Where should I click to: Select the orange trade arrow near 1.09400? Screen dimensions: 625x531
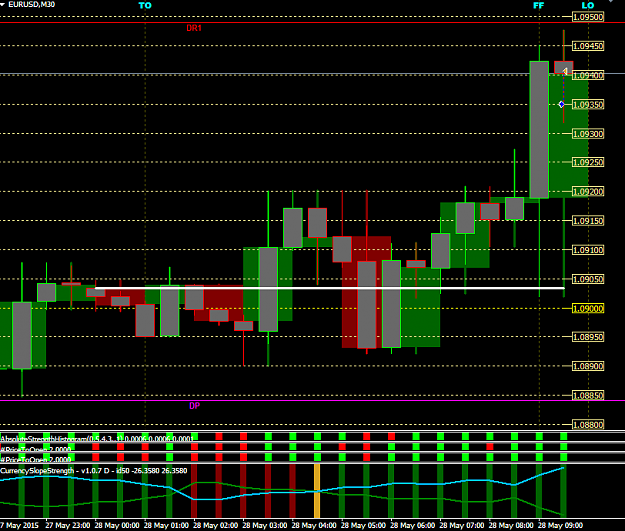point(565,71)
